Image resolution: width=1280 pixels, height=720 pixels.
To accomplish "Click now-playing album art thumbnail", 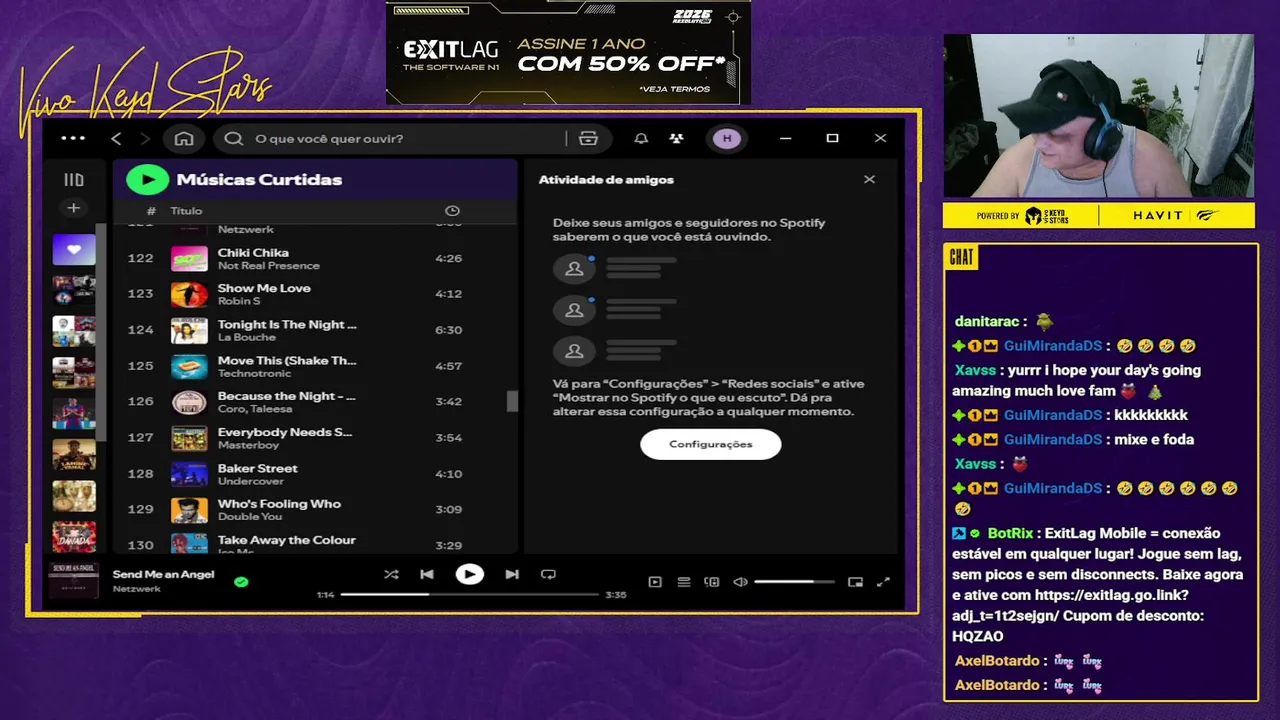I will 74,581.
